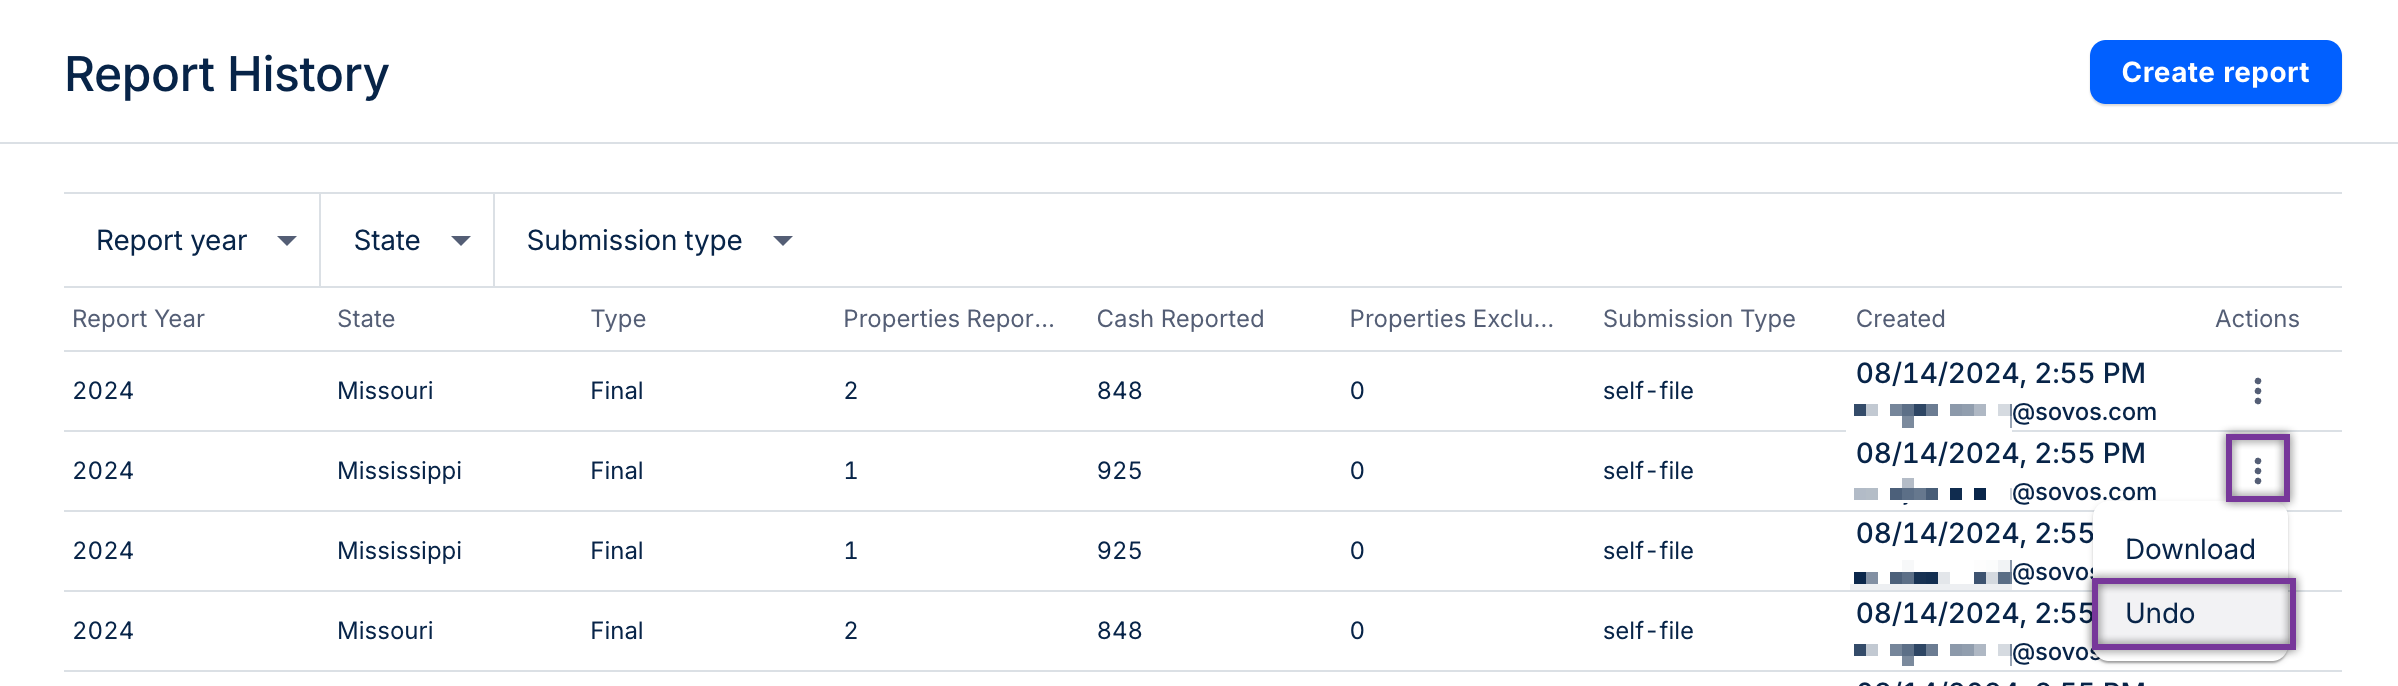Click the Properties Reported column header

click(x=948, y=319)
